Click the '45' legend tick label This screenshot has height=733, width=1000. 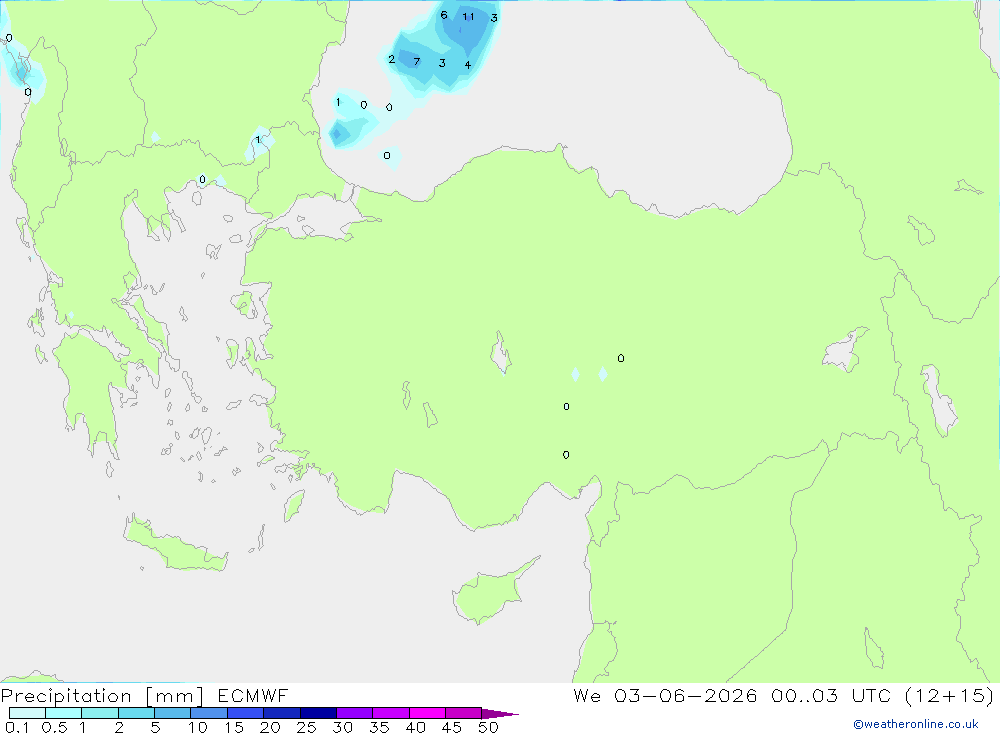[x=452, y=727]
